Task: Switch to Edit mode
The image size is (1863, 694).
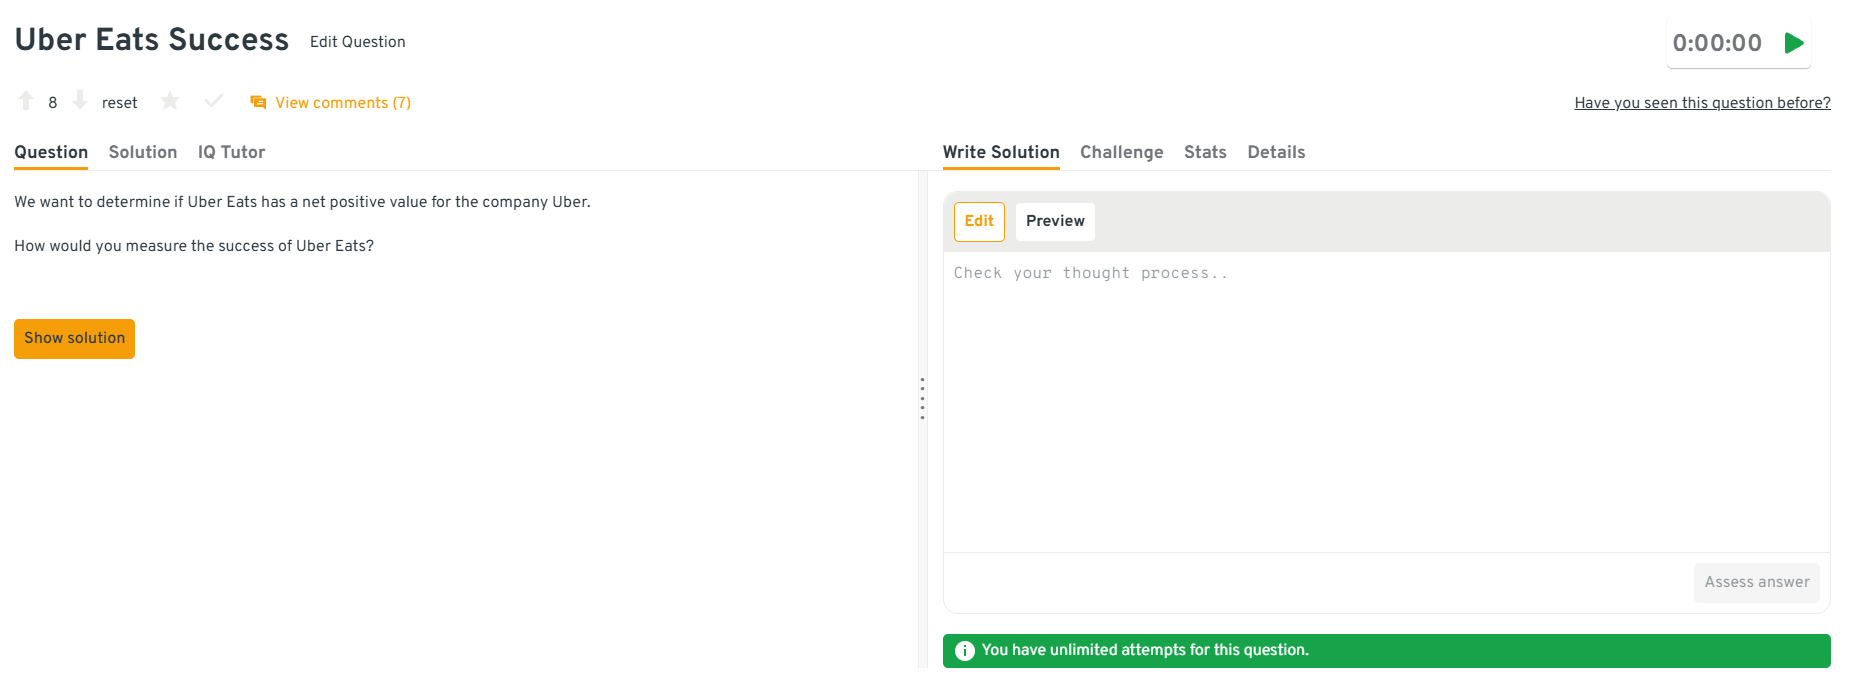Action: pos(979,222)
